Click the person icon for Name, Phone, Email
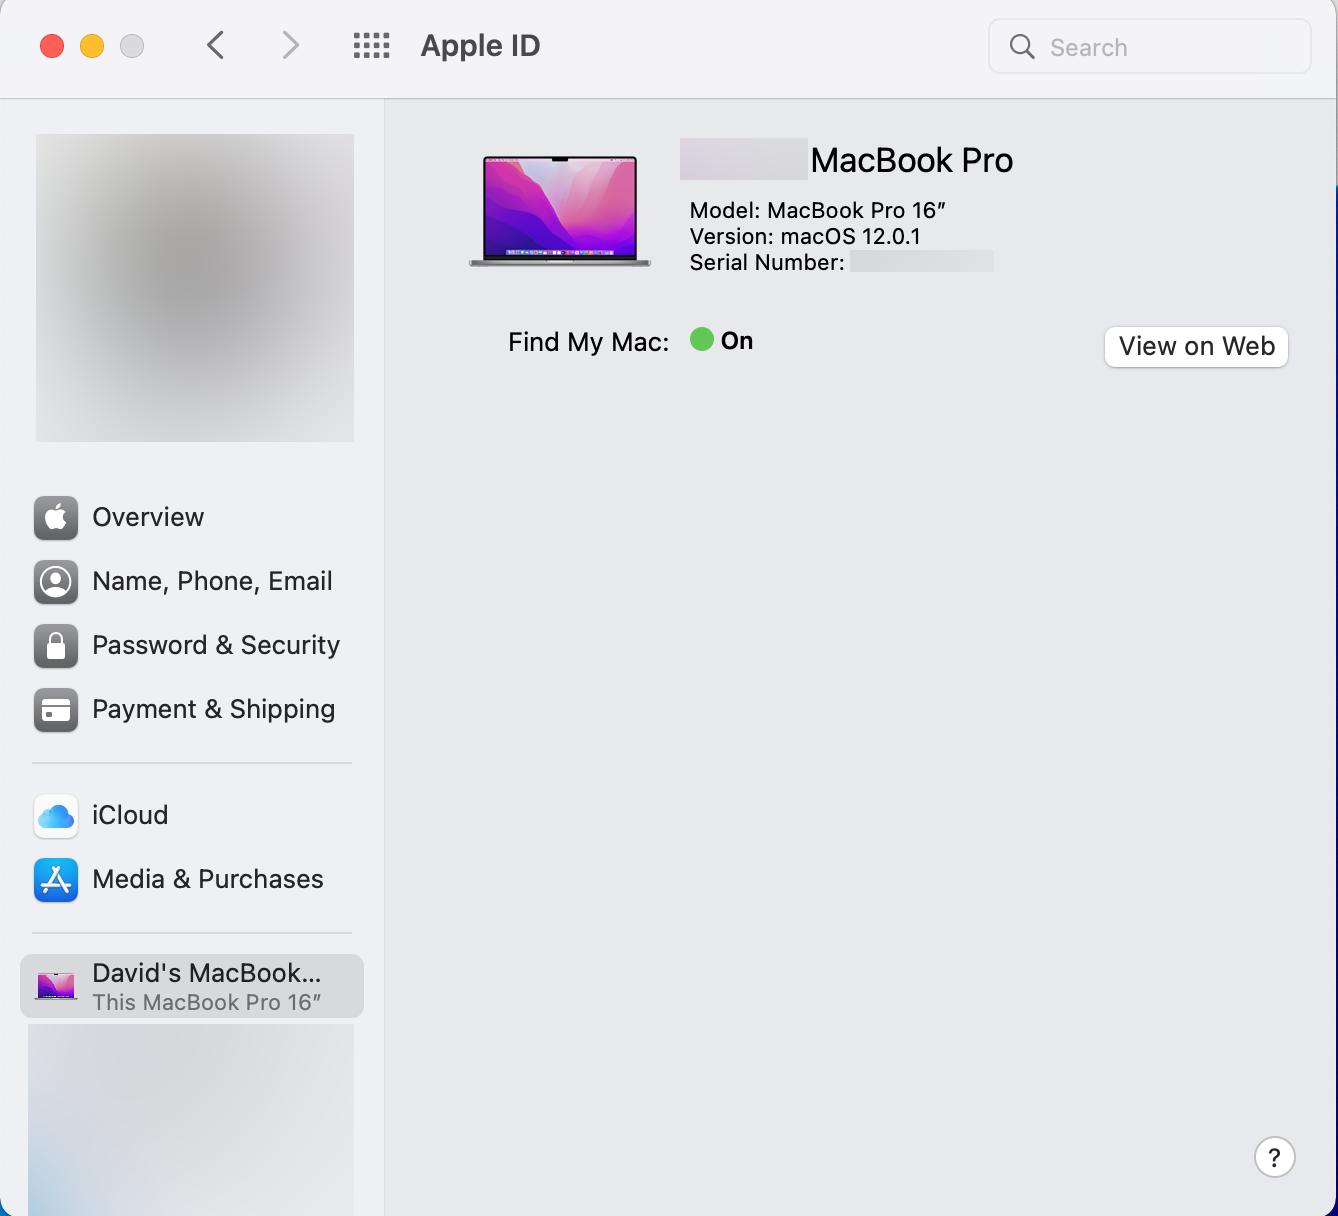This screenshot has width=1338, height=1216. [56, 582]
